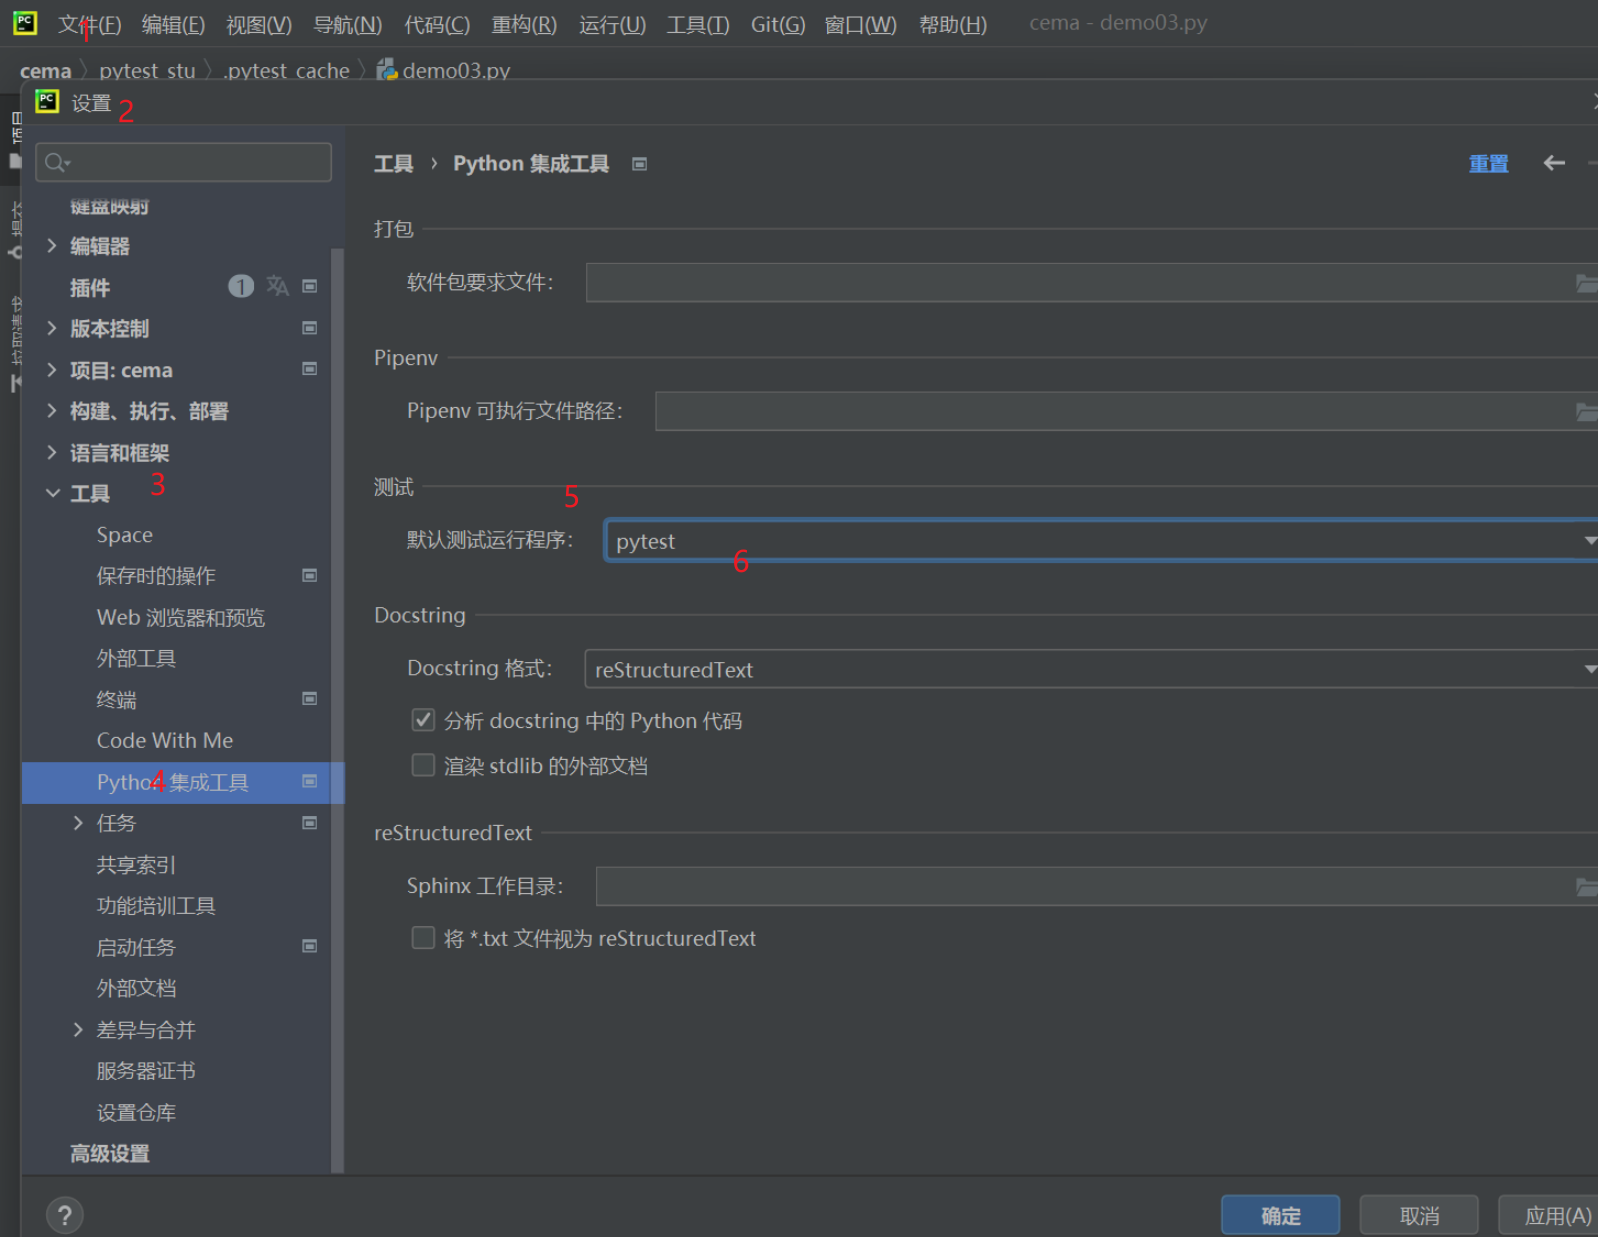Screen dimensions: 1598x1237
Task: Select Code With Me in settings tree
Action: pos(165,740)
